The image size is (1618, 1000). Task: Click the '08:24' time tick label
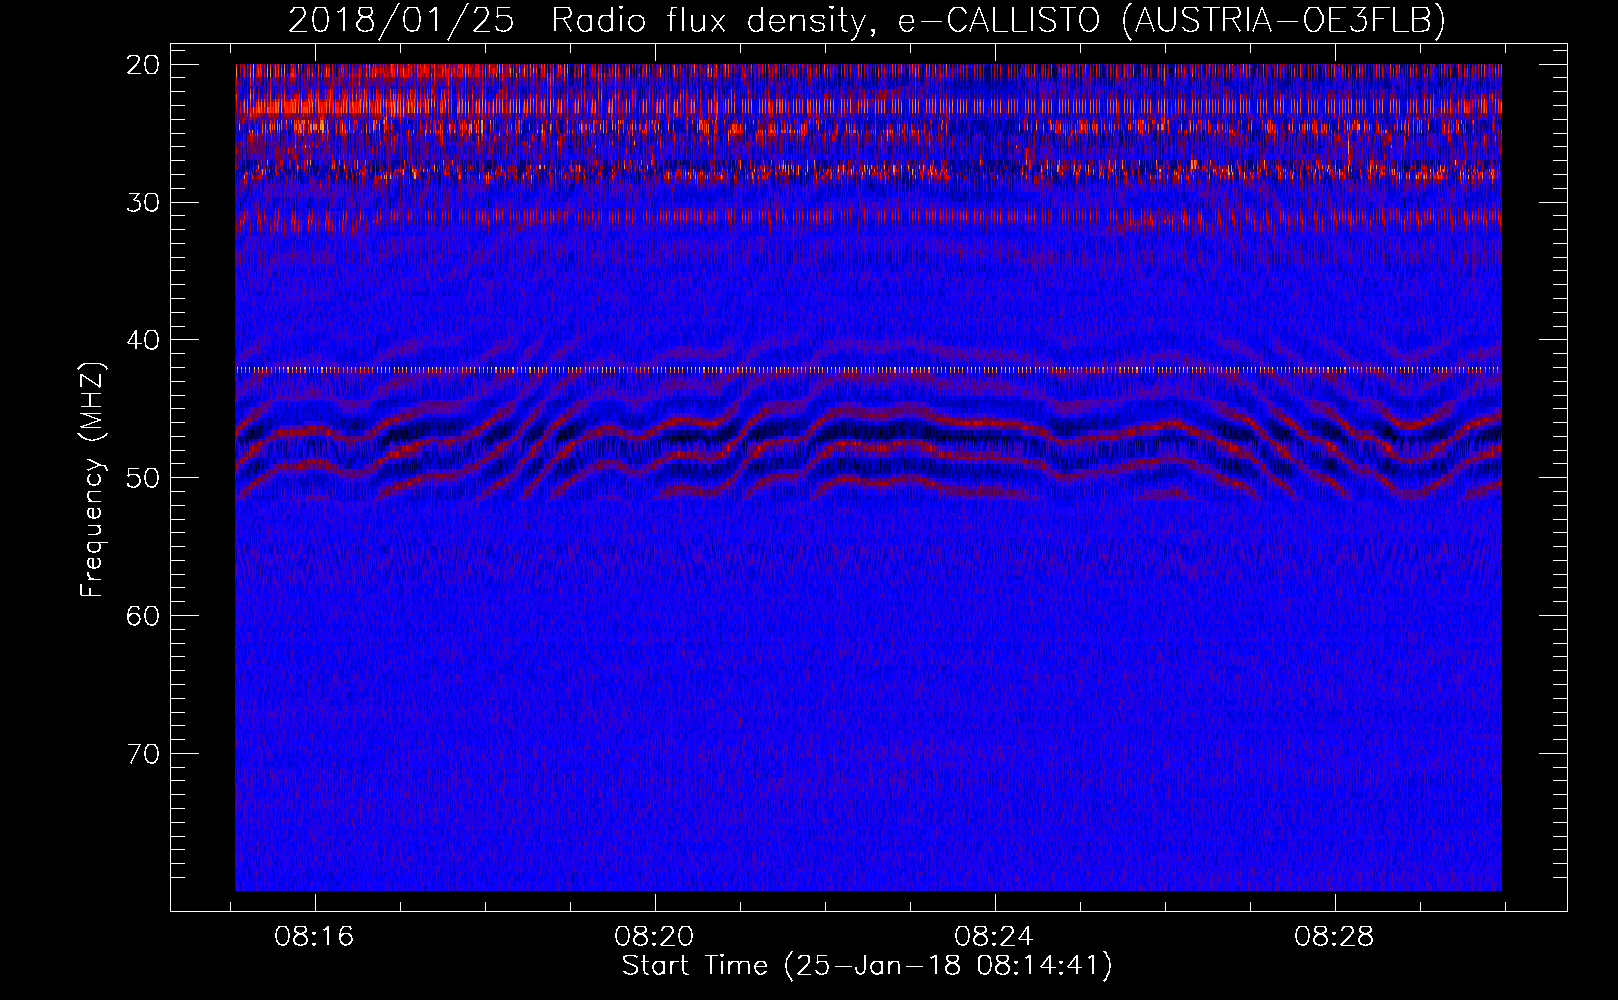pos(994,937)
